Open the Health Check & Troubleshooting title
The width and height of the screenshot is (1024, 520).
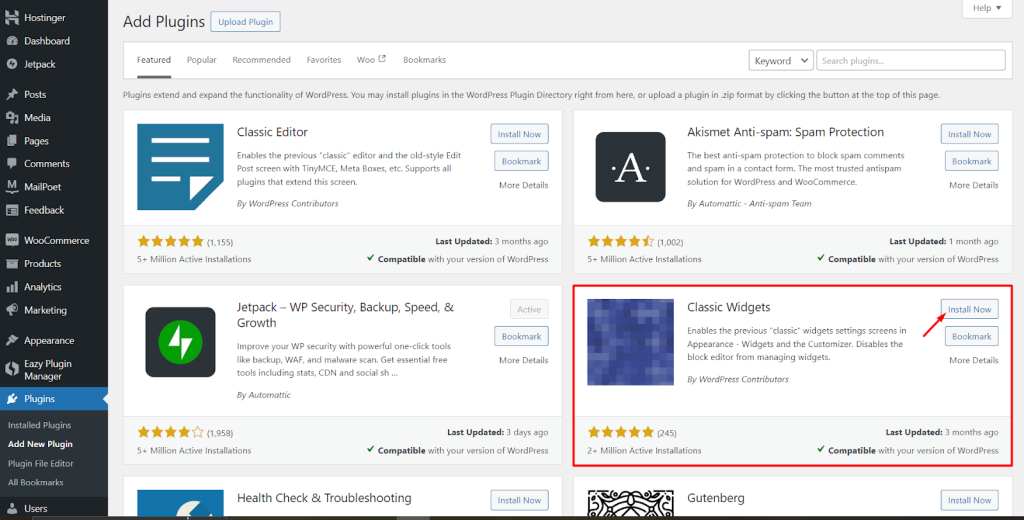324,498
